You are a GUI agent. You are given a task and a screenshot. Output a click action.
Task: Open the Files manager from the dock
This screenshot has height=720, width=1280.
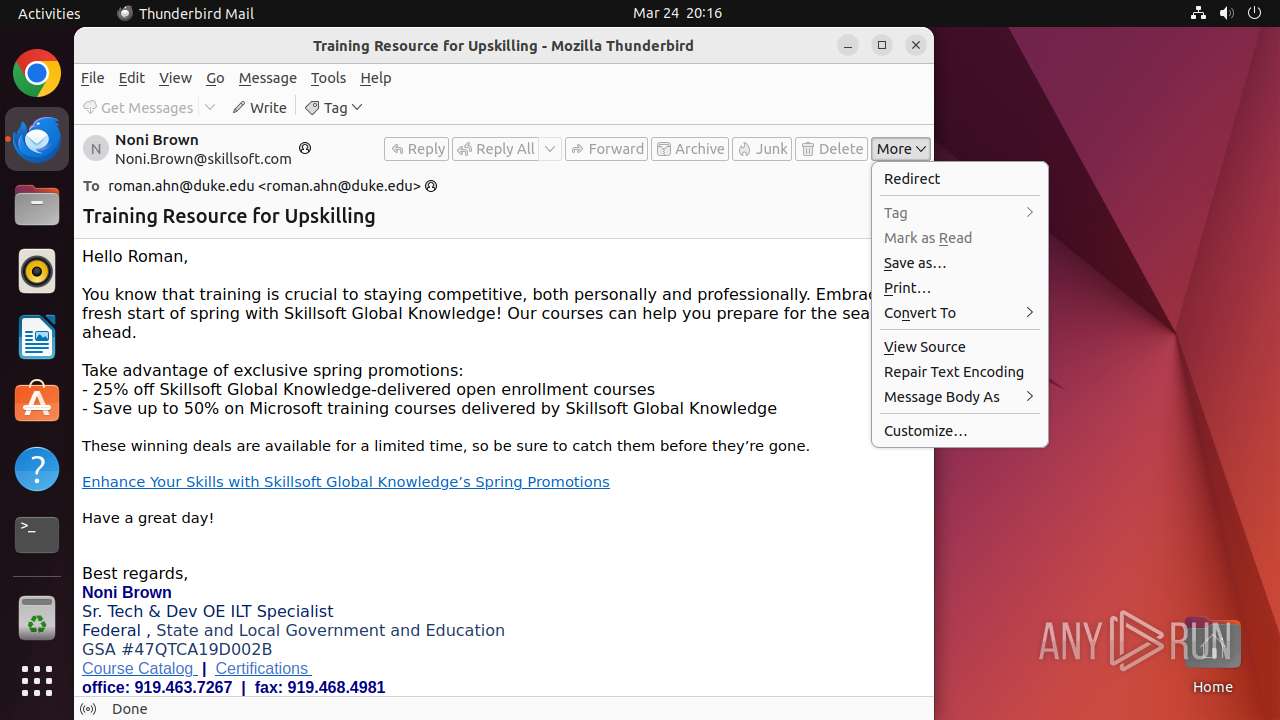coord(37,205)
